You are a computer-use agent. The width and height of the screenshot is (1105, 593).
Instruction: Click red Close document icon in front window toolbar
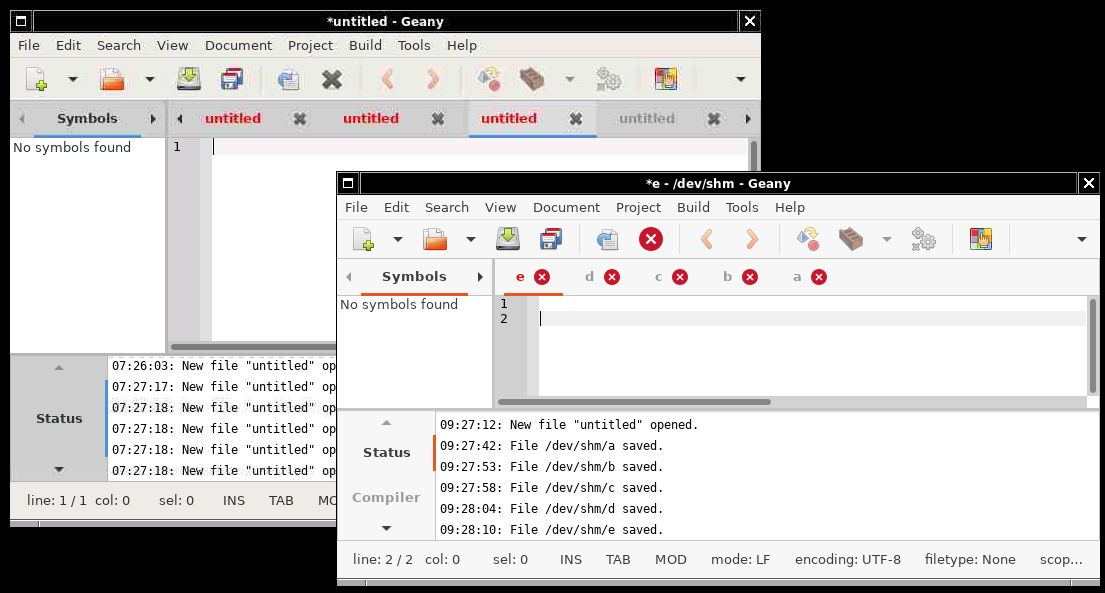click(x=650, y=240)
